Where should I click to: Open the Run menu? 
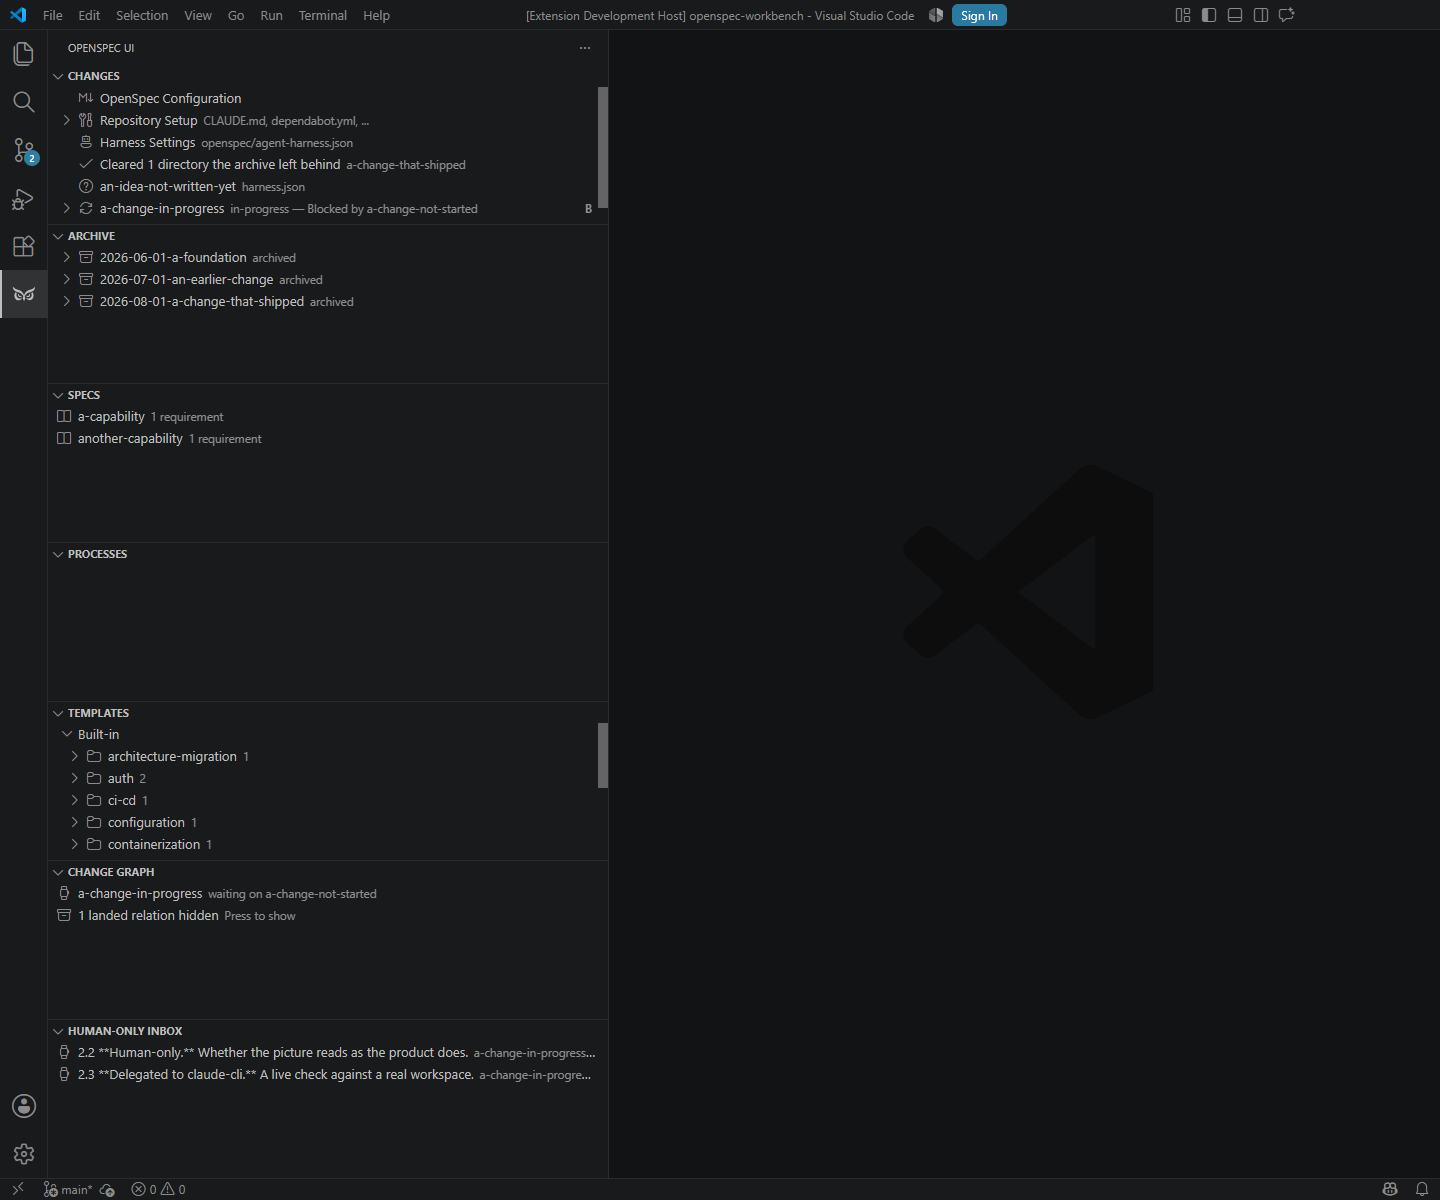(x=271, y=15)
